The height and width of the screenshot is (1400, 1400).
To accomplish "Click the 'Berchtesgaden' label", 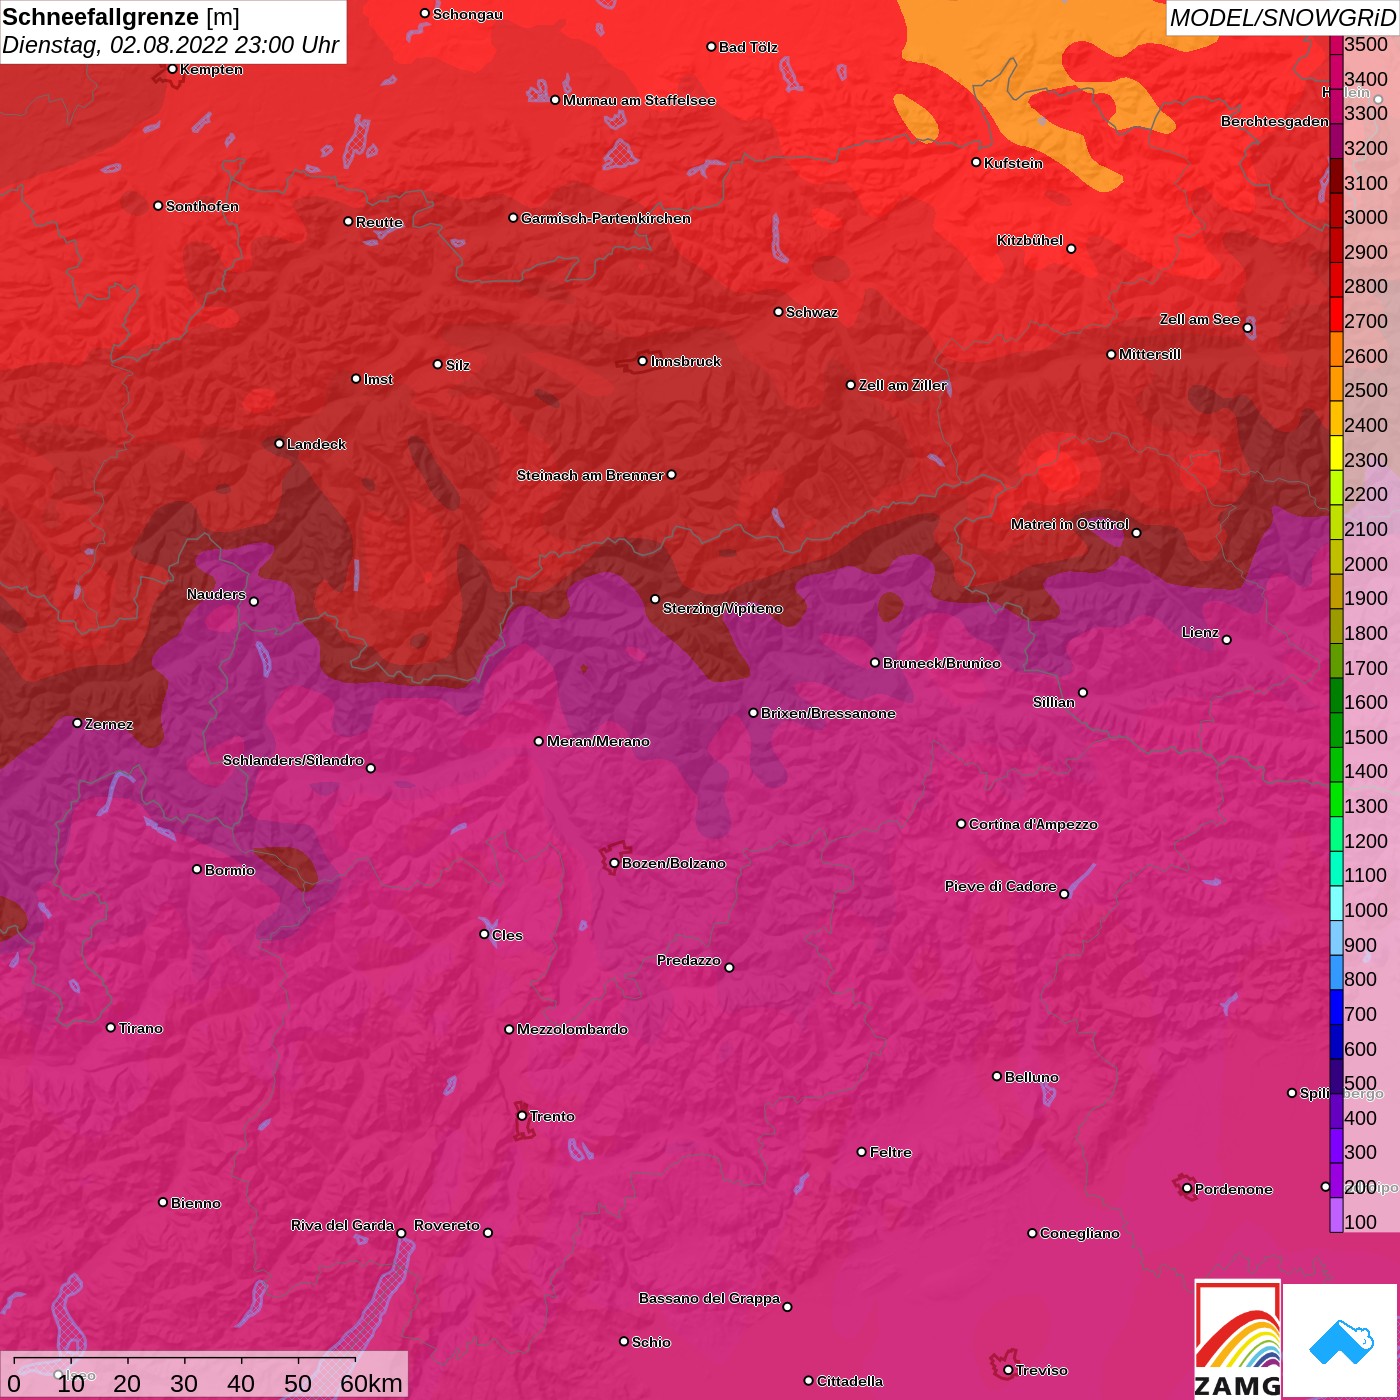I will pos(1275,121).
